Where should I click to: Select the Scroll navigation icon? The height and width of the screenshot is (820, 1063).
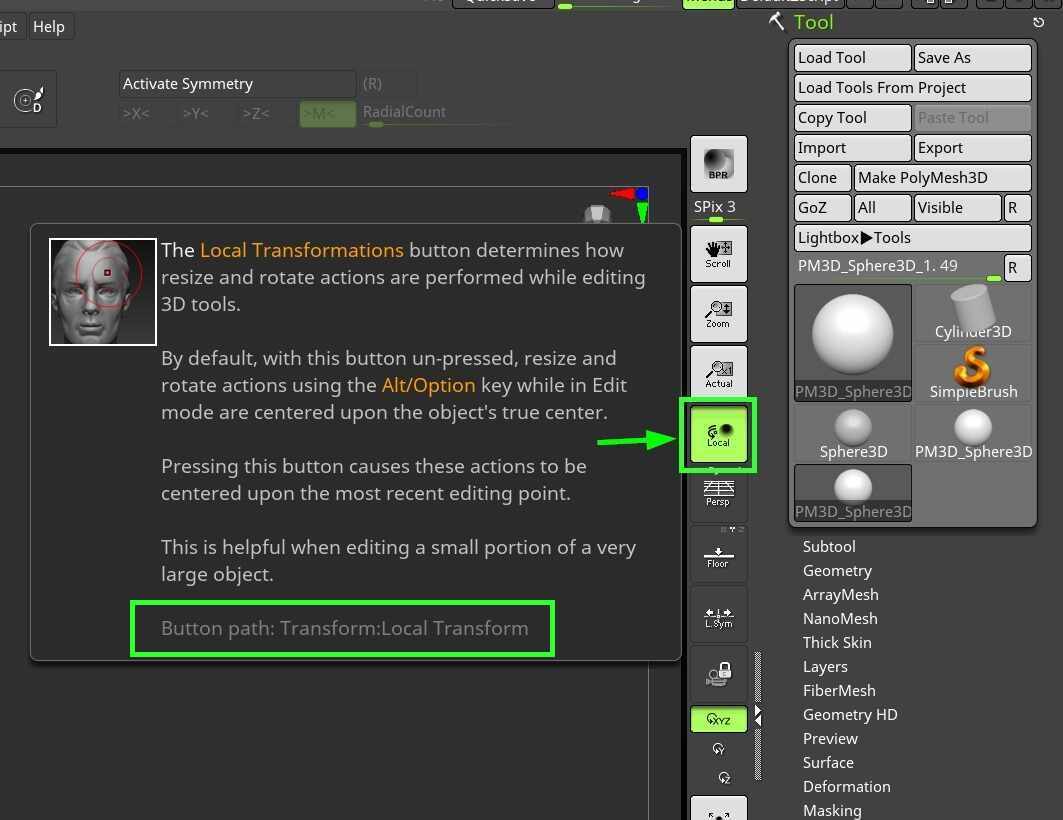click(718, 254)
